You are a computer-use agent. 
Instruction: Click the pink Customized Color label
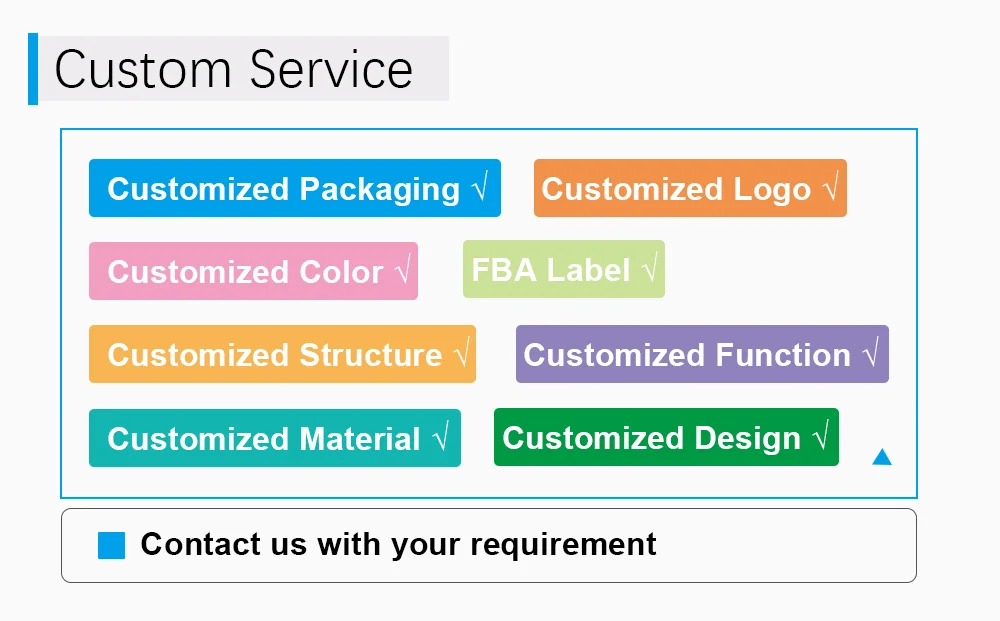pyautogui.click(x=253, y=271)
